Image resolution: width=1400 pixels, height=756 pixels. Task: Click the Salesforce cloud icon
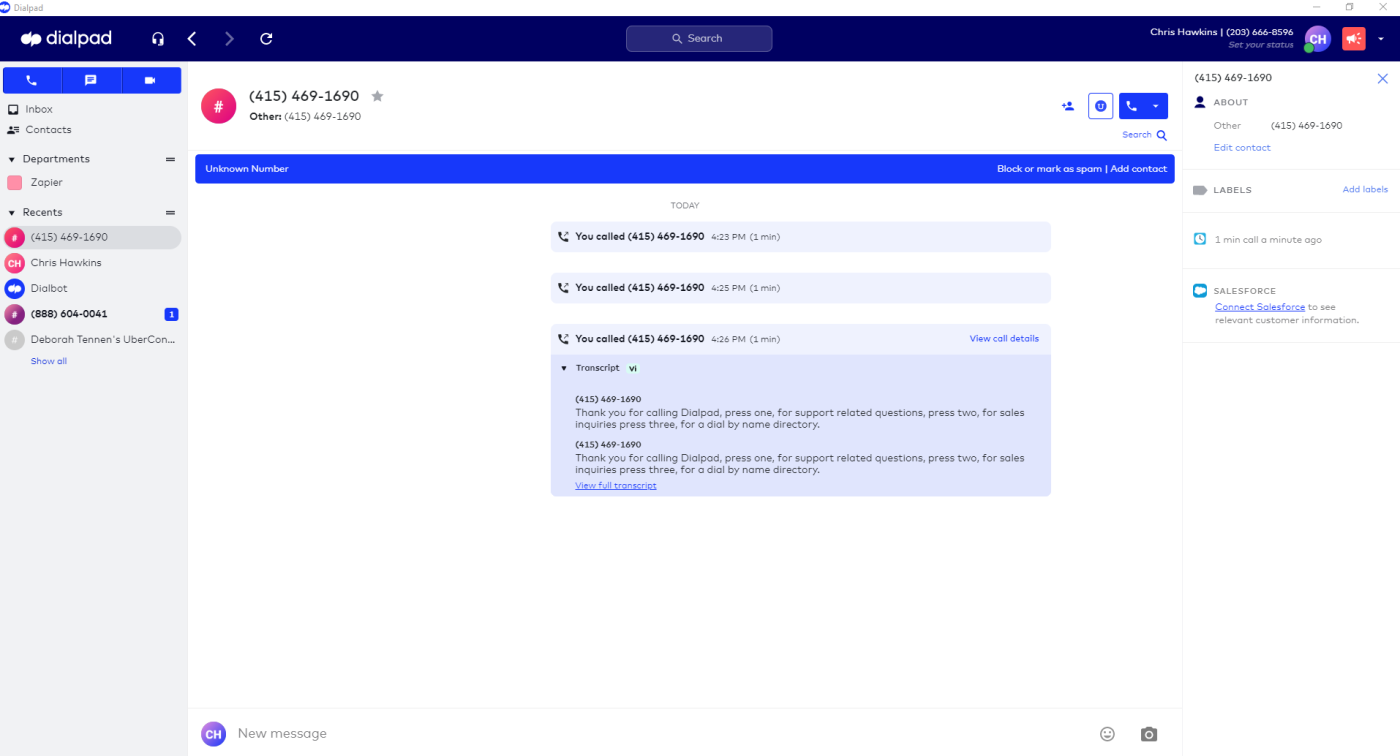1200,291
